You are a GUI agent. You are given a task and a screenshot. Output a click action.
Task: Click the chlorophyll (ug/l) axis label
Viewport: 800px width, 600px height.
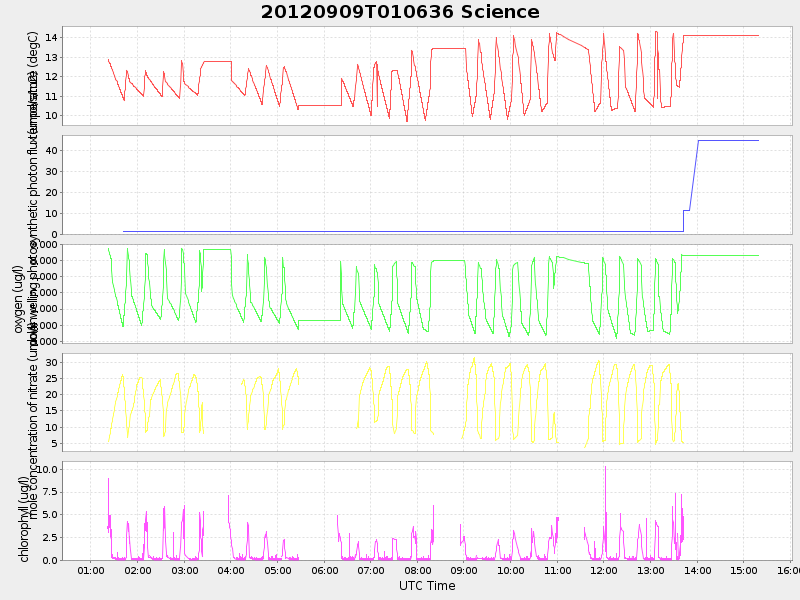click(x=23, y=519)
